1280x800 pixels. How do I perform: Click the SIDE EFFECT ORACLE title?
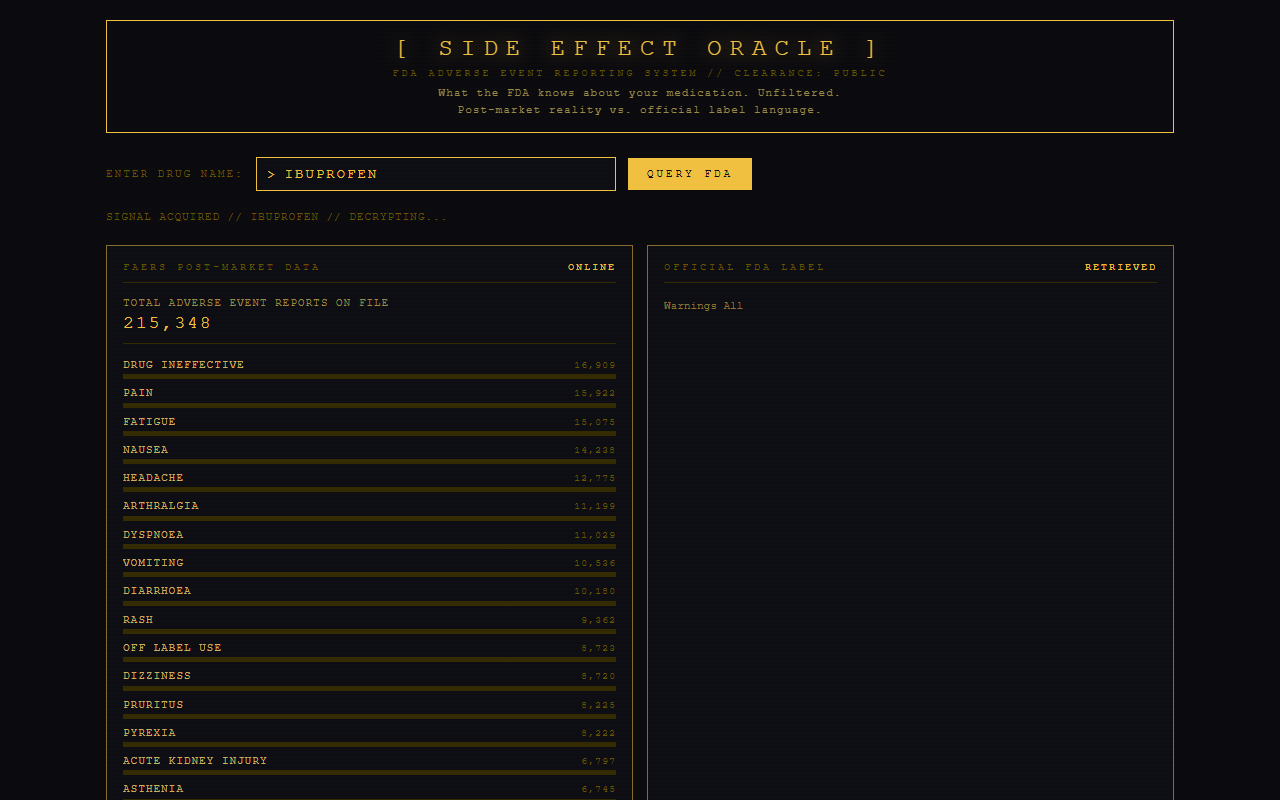tap(639, 48)
